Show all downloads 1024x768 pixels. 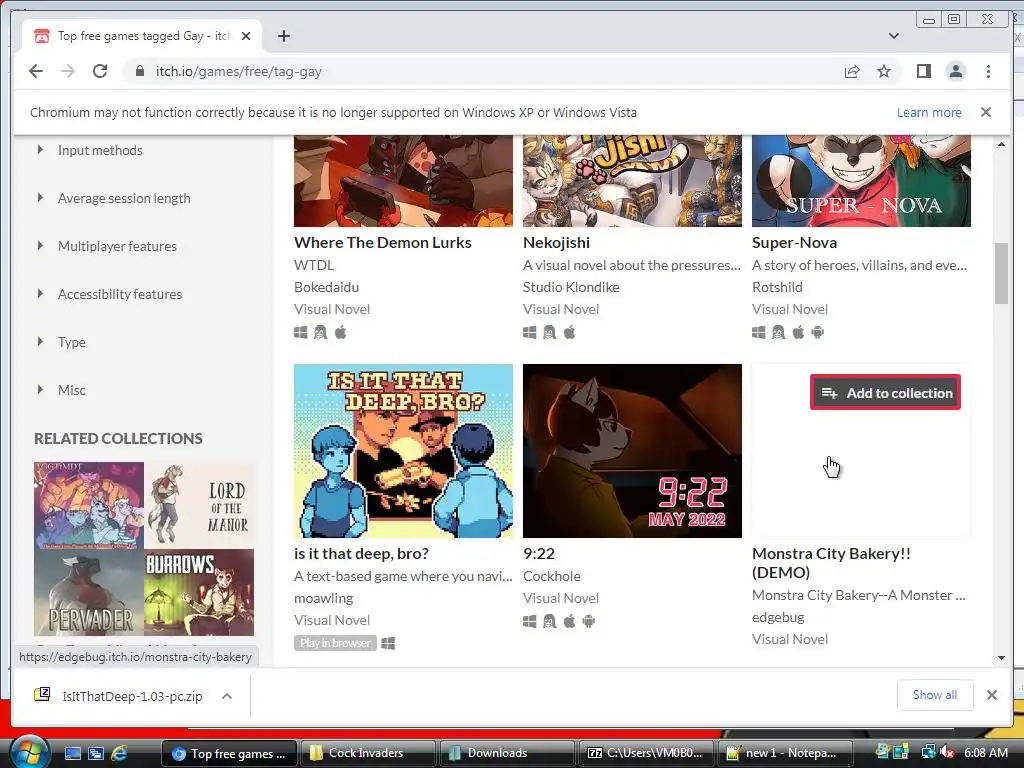935,695
